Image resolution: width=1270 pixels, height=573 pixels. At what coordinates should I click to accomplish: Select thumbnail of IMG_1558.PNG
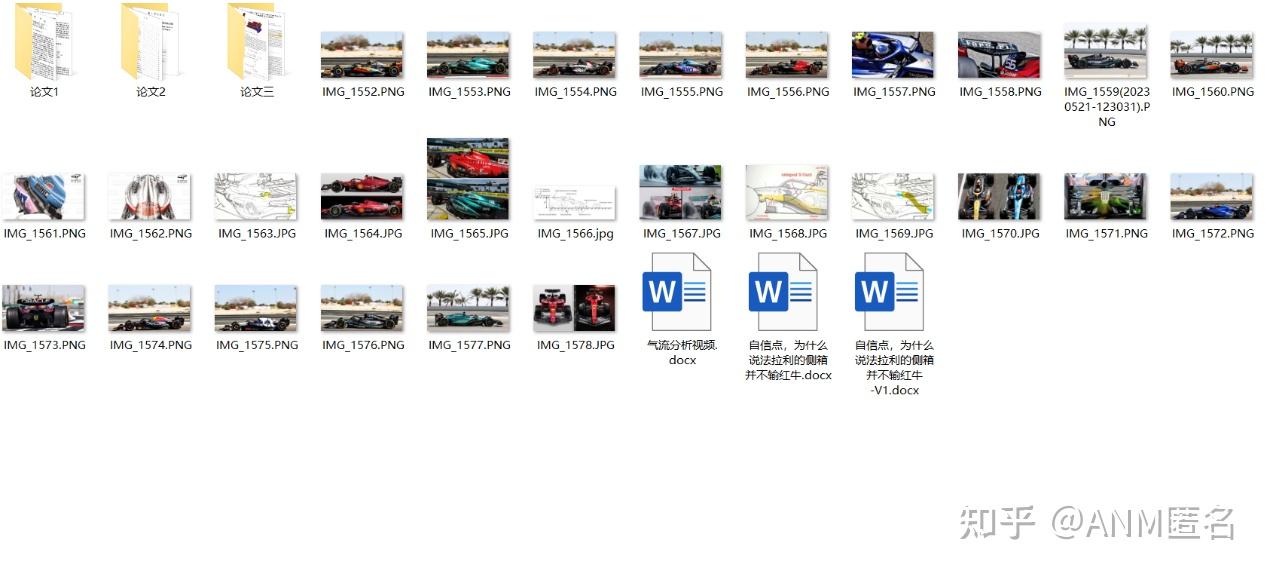(999, 55)
